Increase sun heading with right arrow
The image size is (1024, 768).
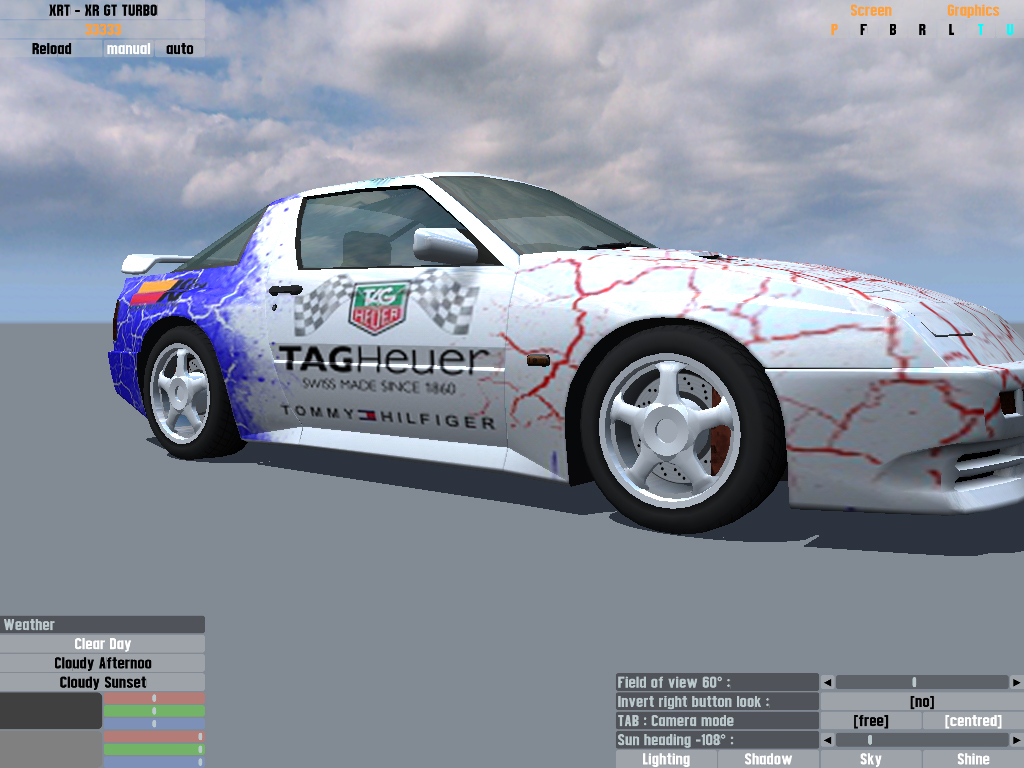[x=1016, y=740]
